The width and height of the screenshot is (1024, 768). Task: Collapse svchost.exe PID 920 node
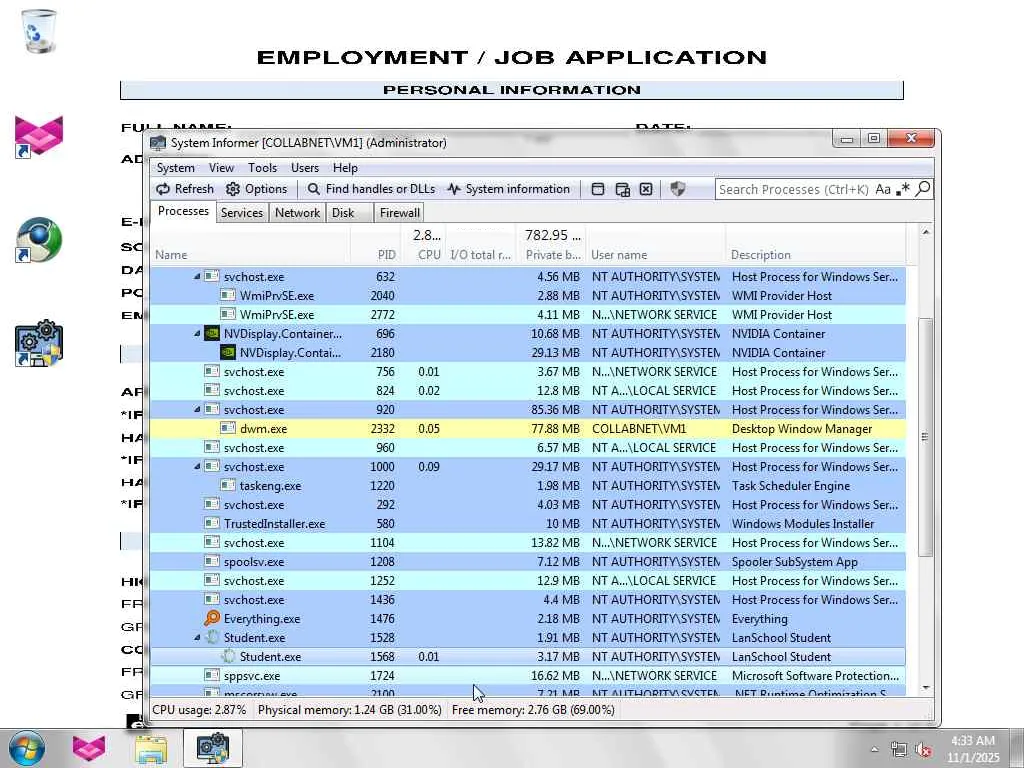click(x=197, y=409)
